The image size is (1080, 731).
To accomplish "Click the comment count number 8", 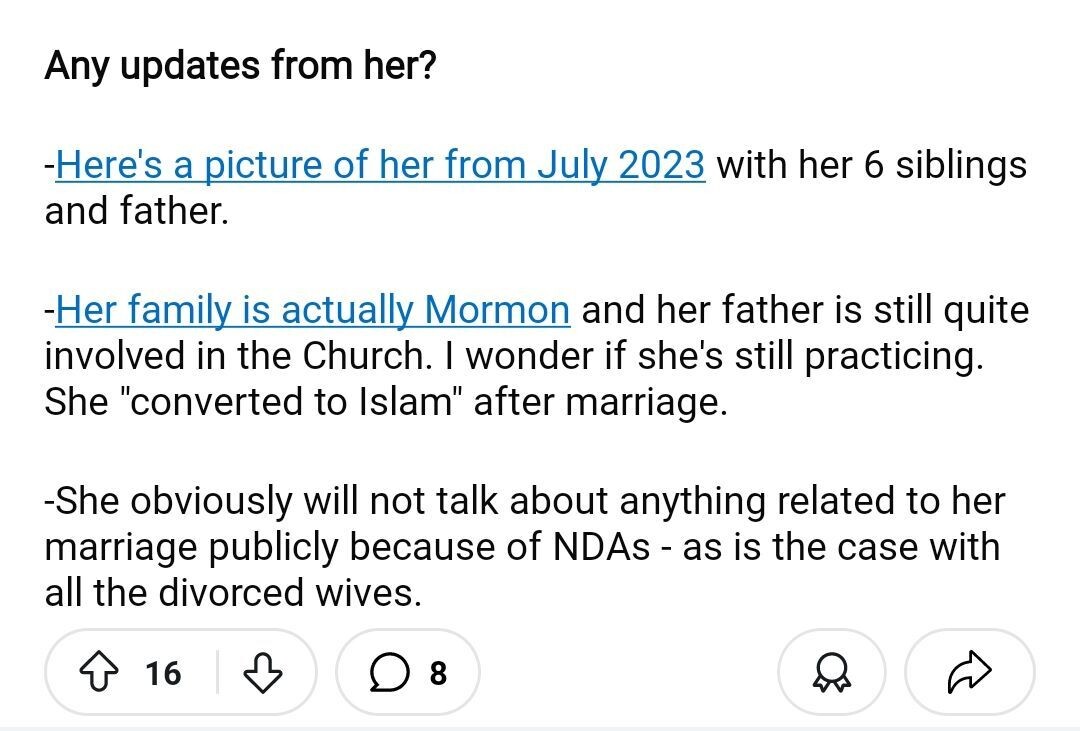I will [x=438, y=673].
